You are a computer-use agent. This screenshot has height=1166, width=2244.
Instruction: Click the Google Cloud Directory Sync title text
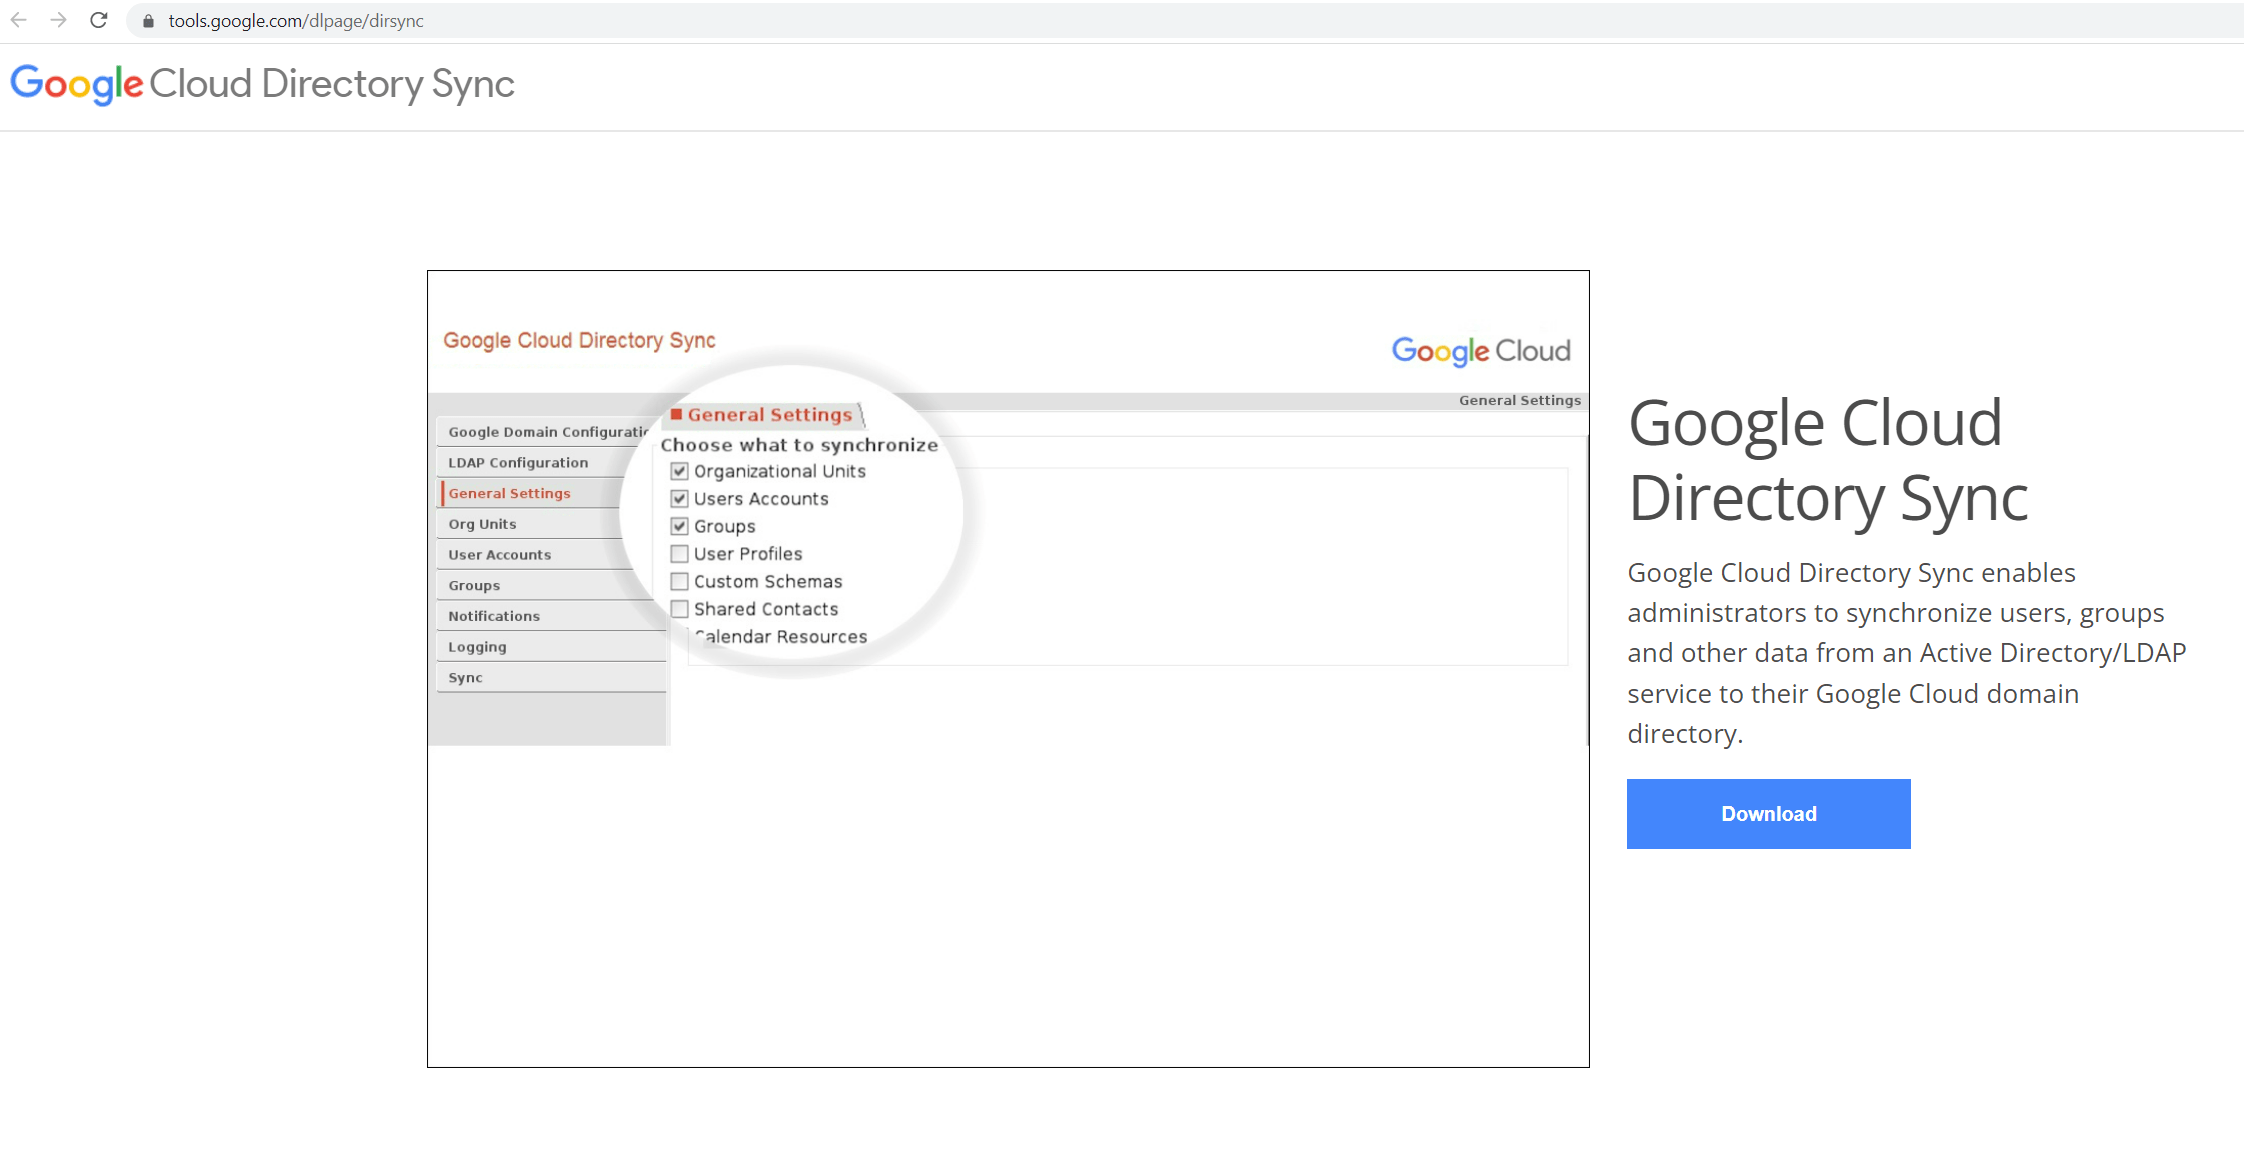click(x=1828, y=460)
